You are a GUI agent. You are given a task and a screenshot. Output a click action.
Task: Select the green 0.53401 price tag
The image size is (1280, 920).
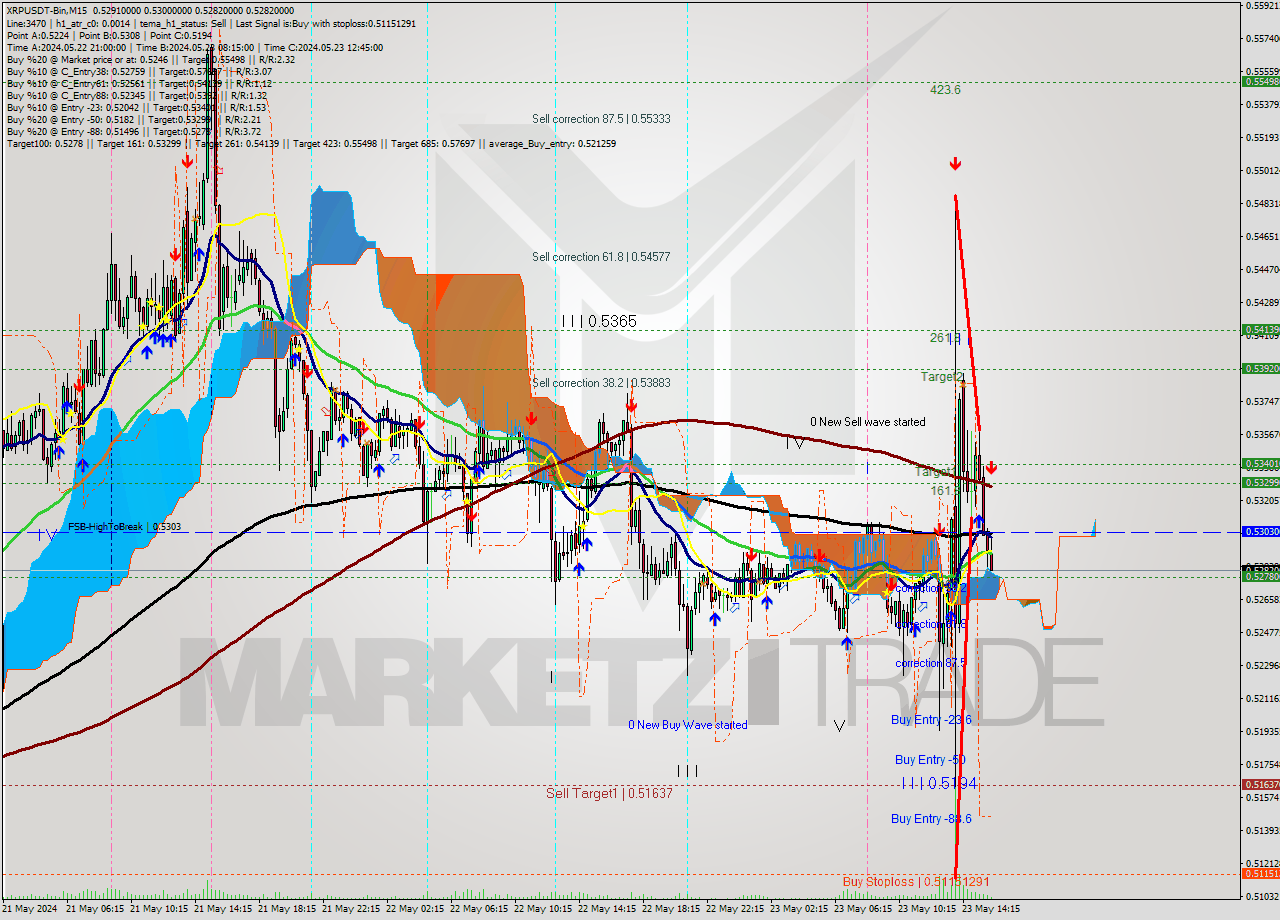pyautogui.click(x=1260, y=463)
